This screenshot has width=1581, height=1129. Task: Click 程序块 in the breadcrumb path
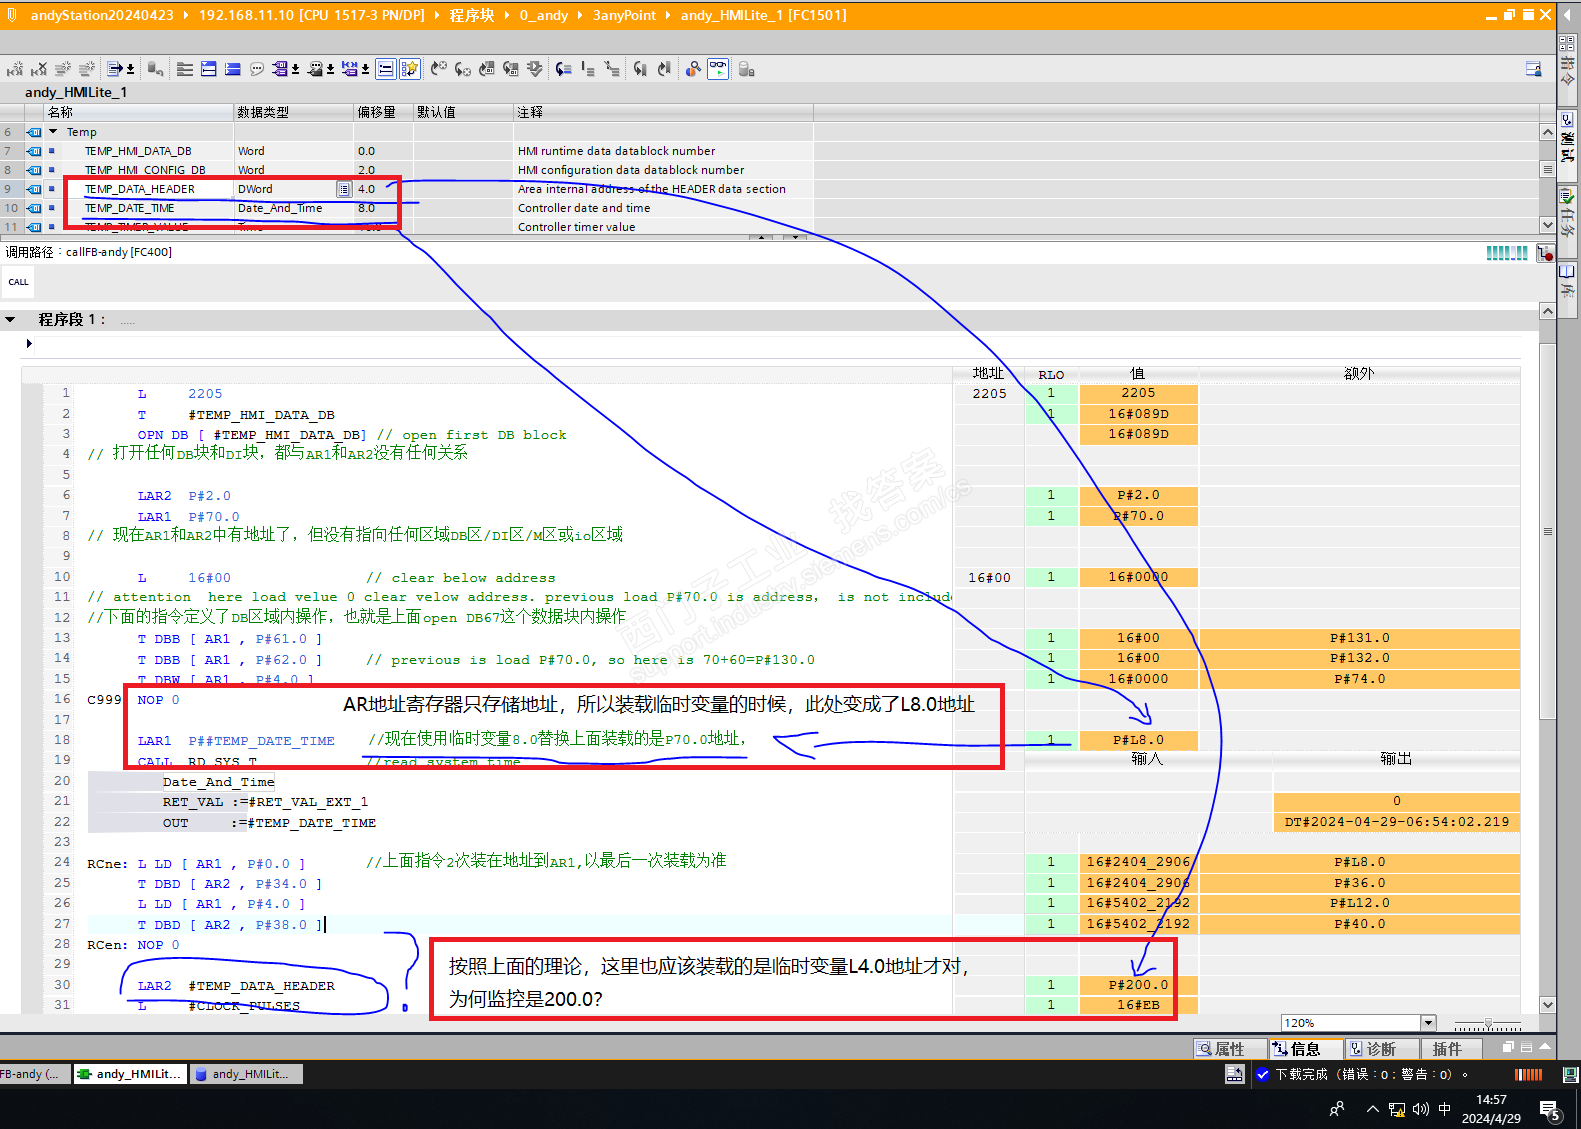[x=471, y=15]
